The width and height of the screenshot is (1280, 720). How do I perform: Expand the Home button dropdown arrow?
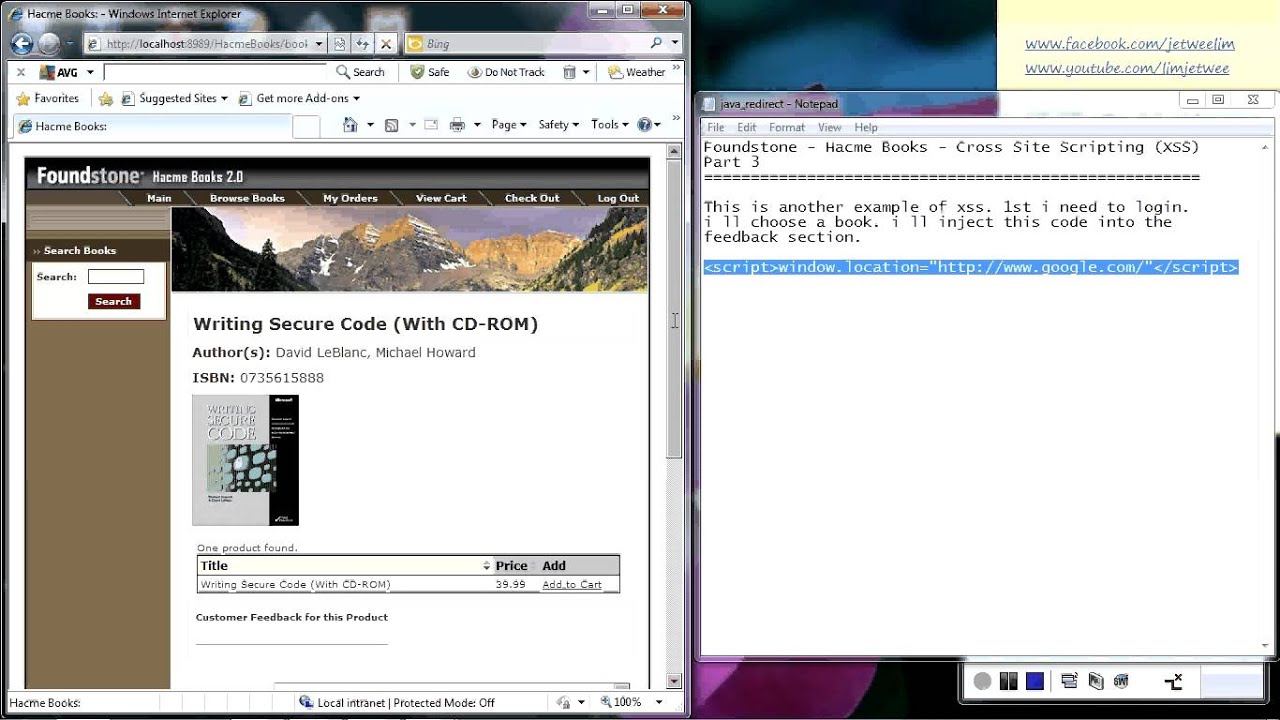(x=370, y=125)
